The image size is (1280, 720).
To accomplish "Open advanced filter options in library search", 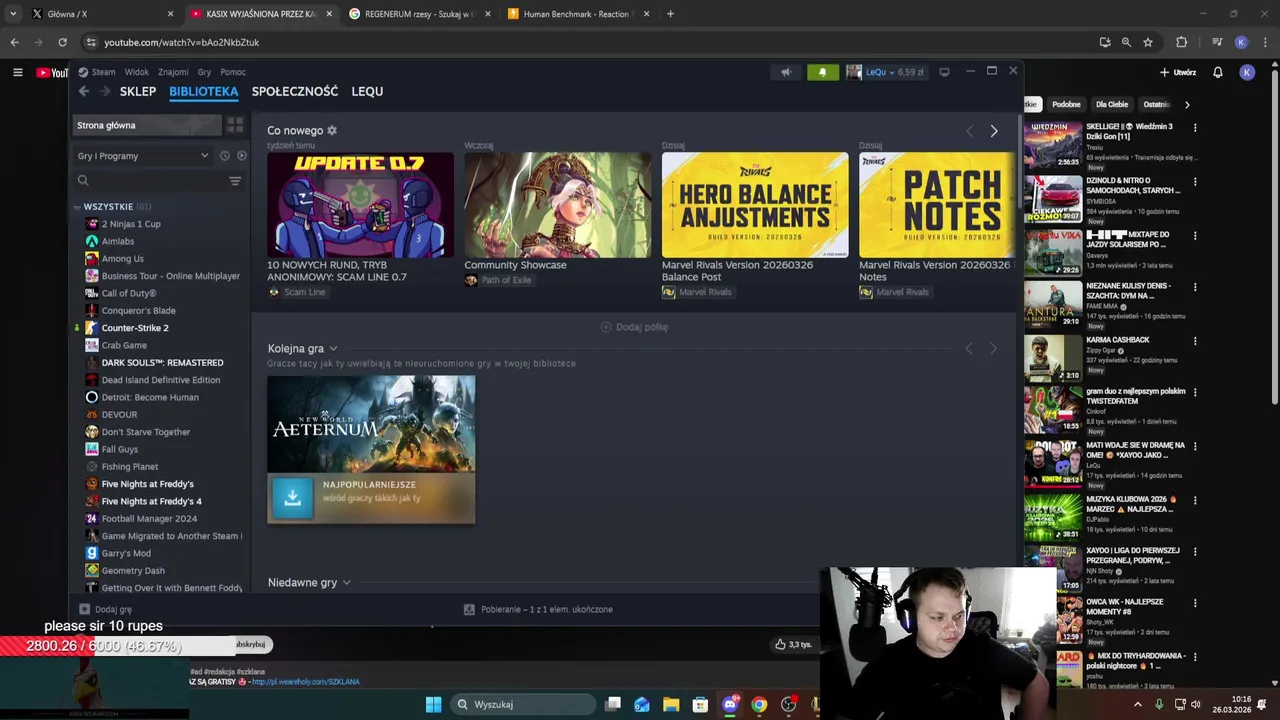I will coord(235,181).
